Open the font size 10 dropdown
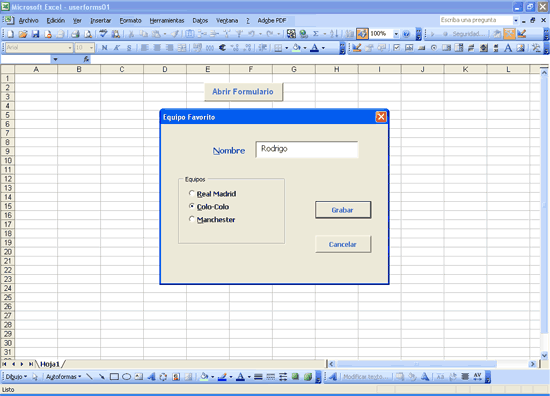 point(92,48)
